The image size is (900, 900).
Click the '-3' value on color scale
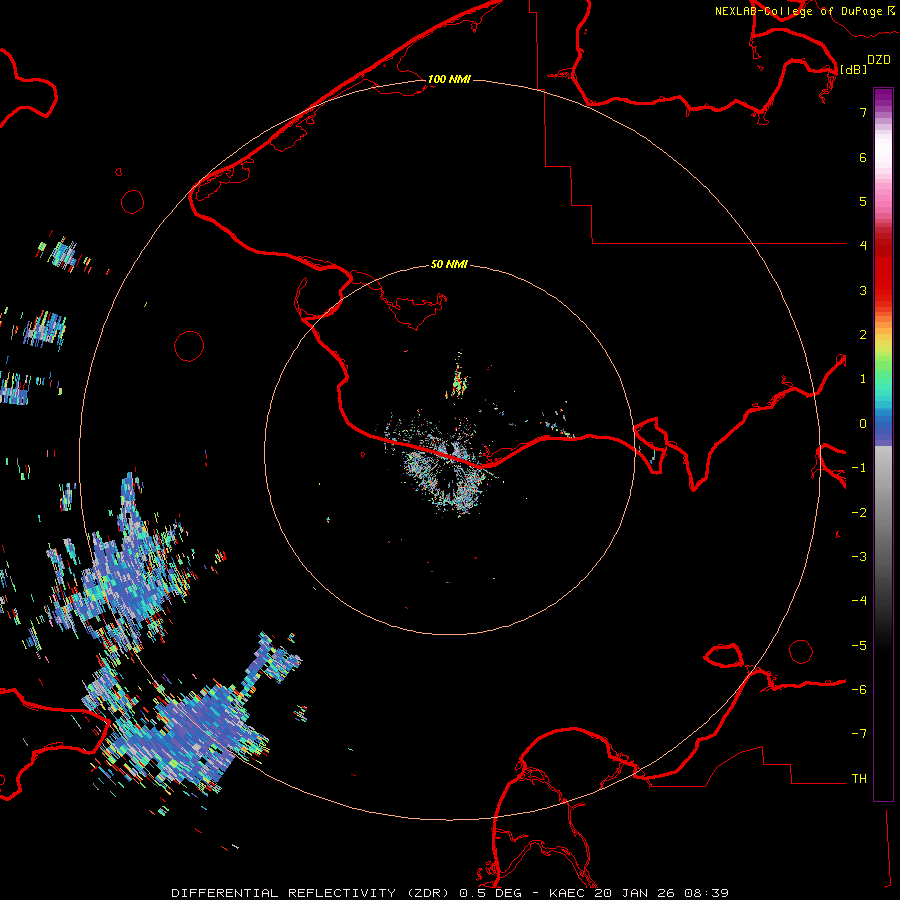pyautogui.click(x=859, y=556)
